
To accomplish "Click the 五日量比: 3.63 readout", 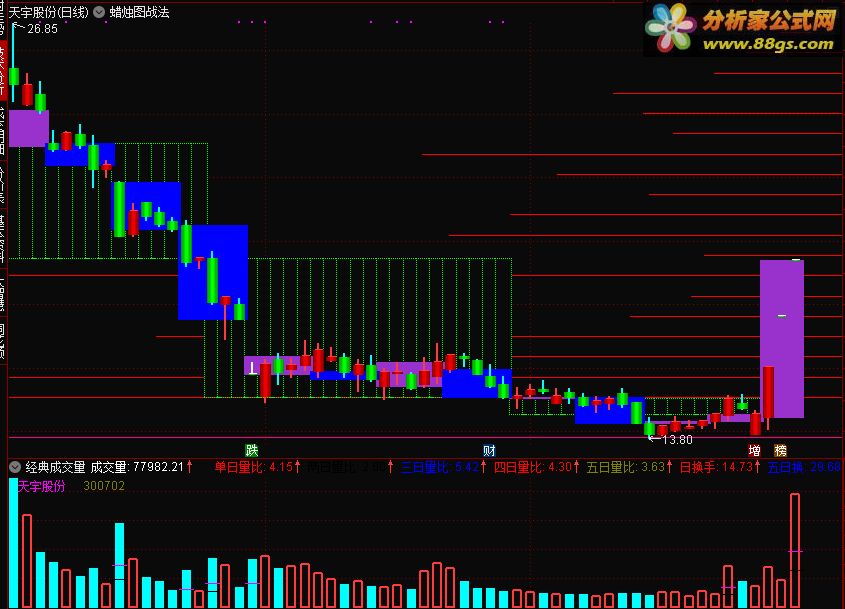I will [626, 467].
